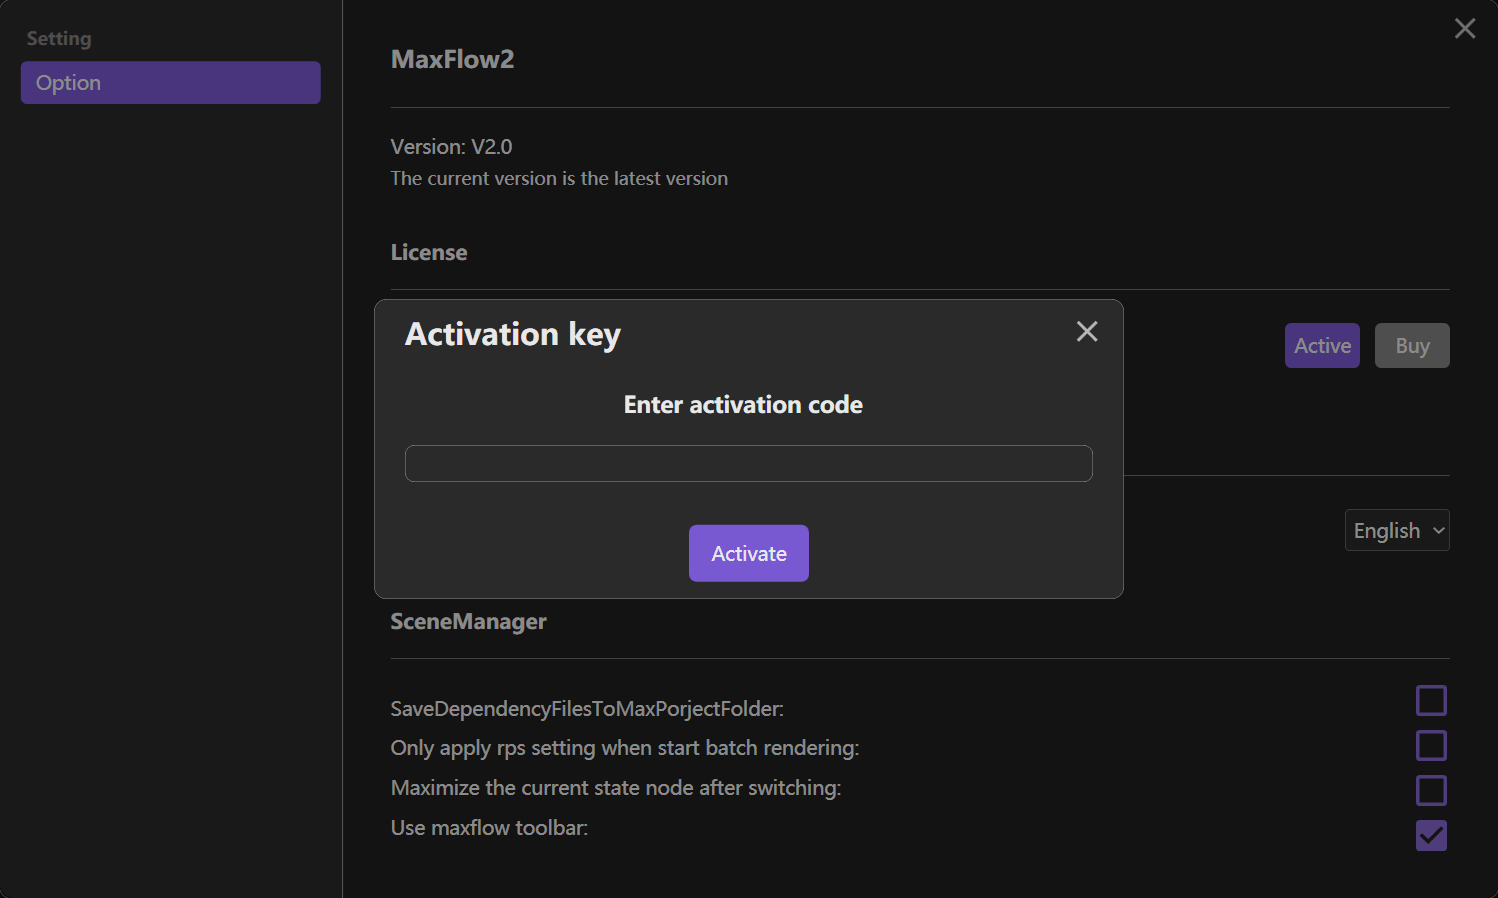The width and height of the screenshot is (1498, 898).
Task: Enable SaveDependencyFilesToMaxPorjectFolder
Action: [x=1431, y=700]
